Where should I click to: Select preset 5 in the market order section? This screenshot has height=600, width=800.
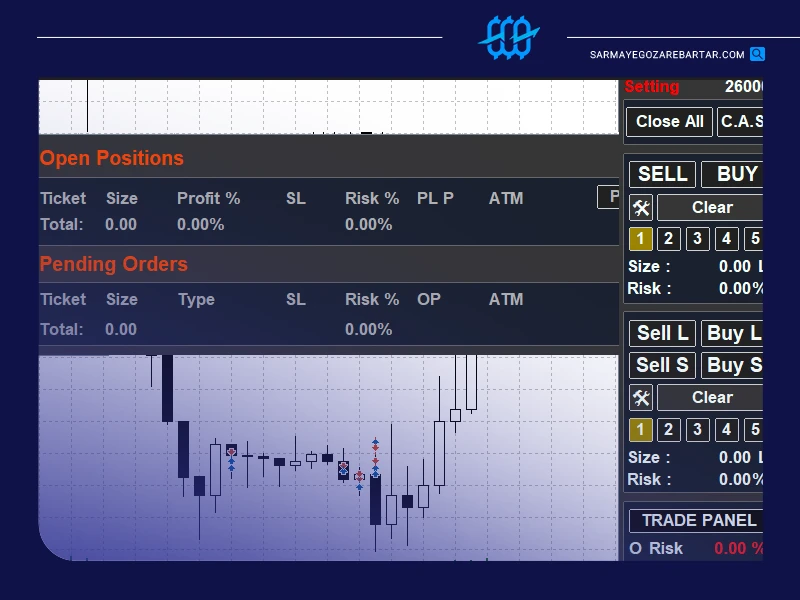754,238
